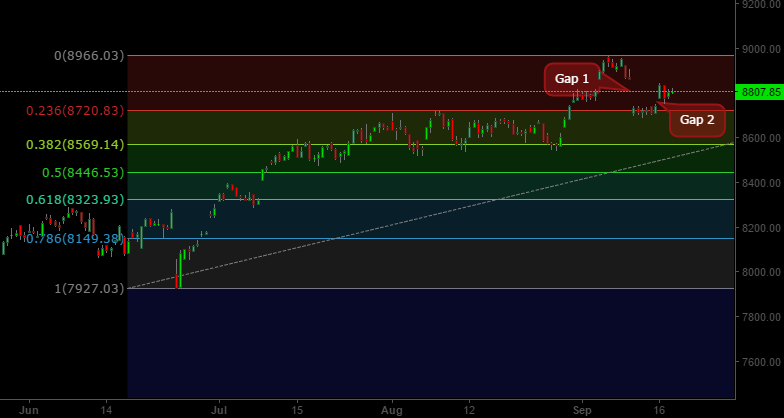Select the dashed grey ascending trendline
784x418 pixels.
[x=430, y=216]
